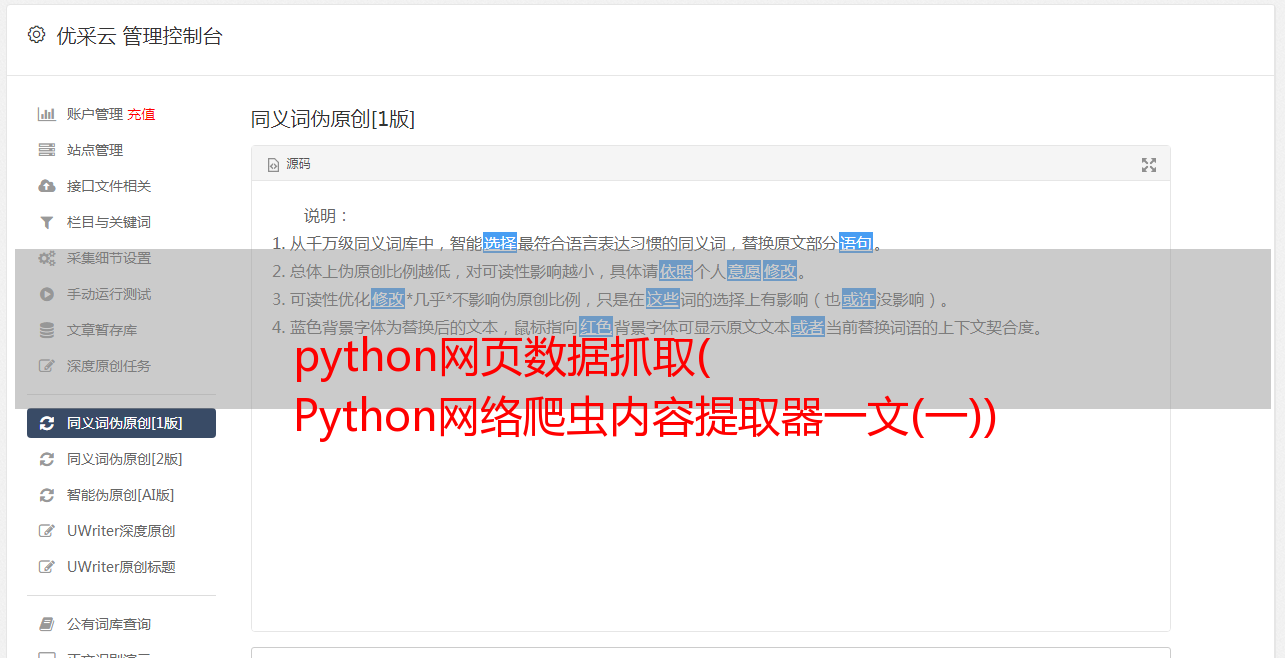Viewport: 1285px width, 658px height.
Task: Select 同义词伪原创[1版] sidebar item
Action: point(121,423)
